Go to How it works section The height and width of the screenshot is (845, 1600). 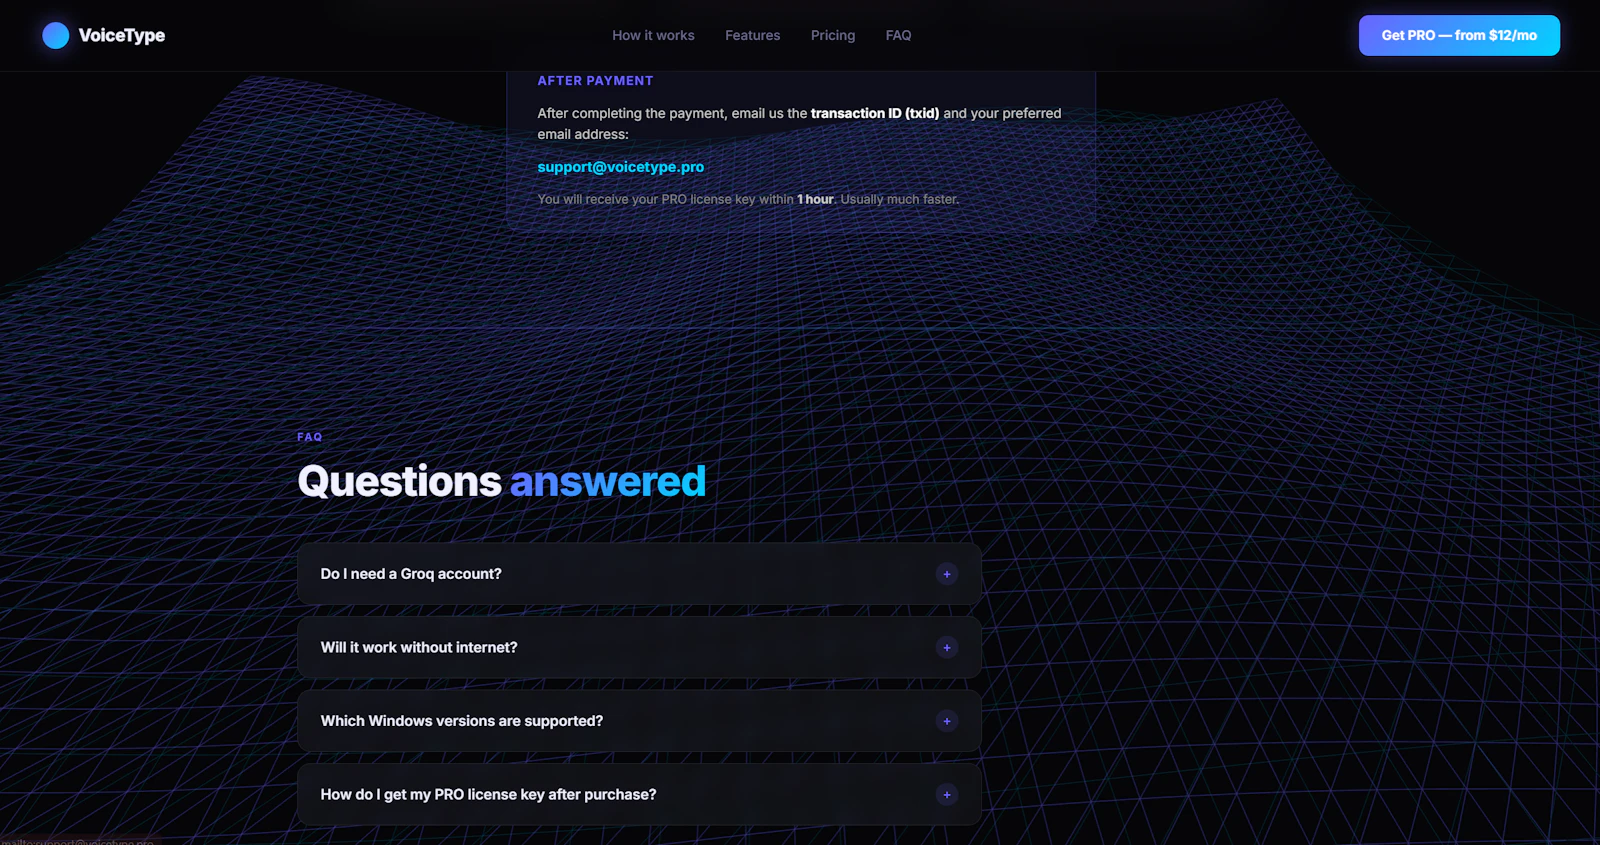pos(653,35)
